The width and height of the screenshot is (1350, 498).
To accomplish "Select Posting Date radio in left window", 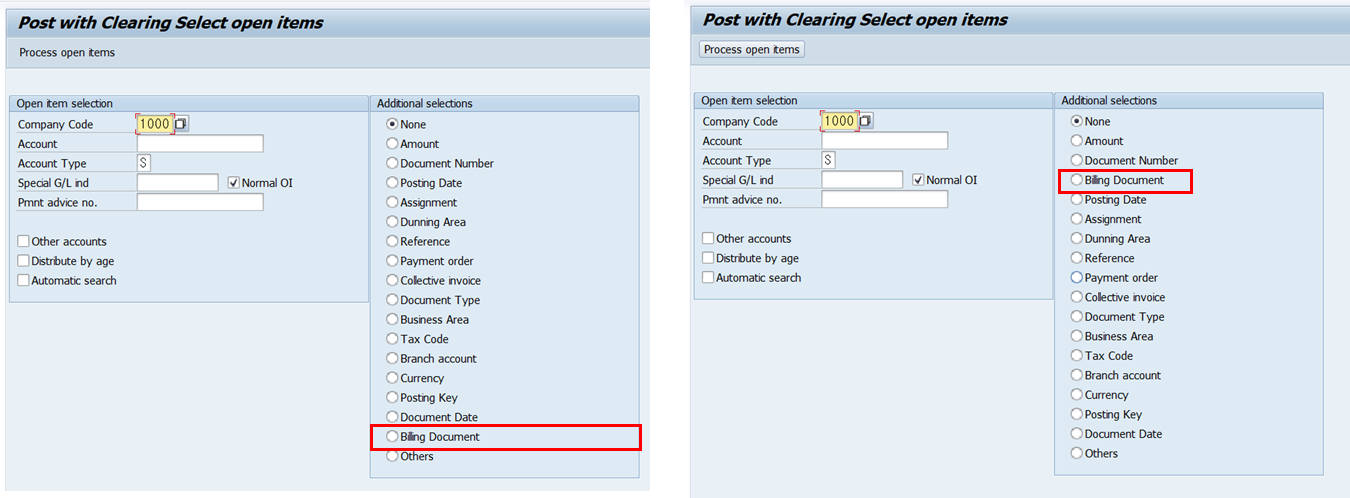I will coord(392,183).
